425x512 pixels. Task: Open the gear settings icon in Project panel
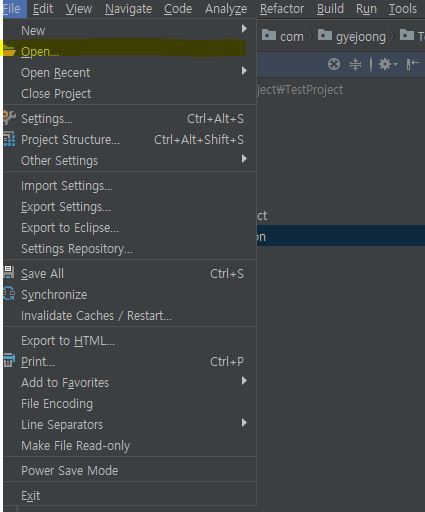388,64
